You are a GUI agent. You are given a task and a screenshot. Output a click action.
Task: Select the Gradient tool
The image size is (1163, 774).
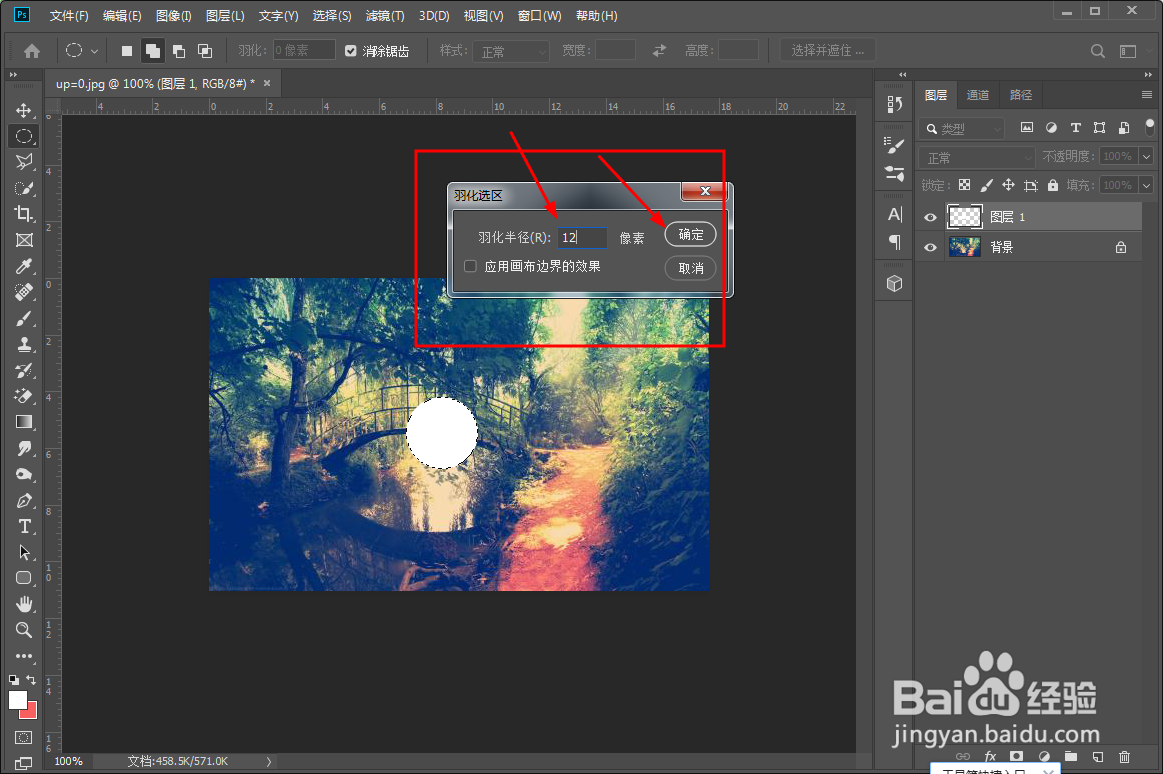click(24, 422)
